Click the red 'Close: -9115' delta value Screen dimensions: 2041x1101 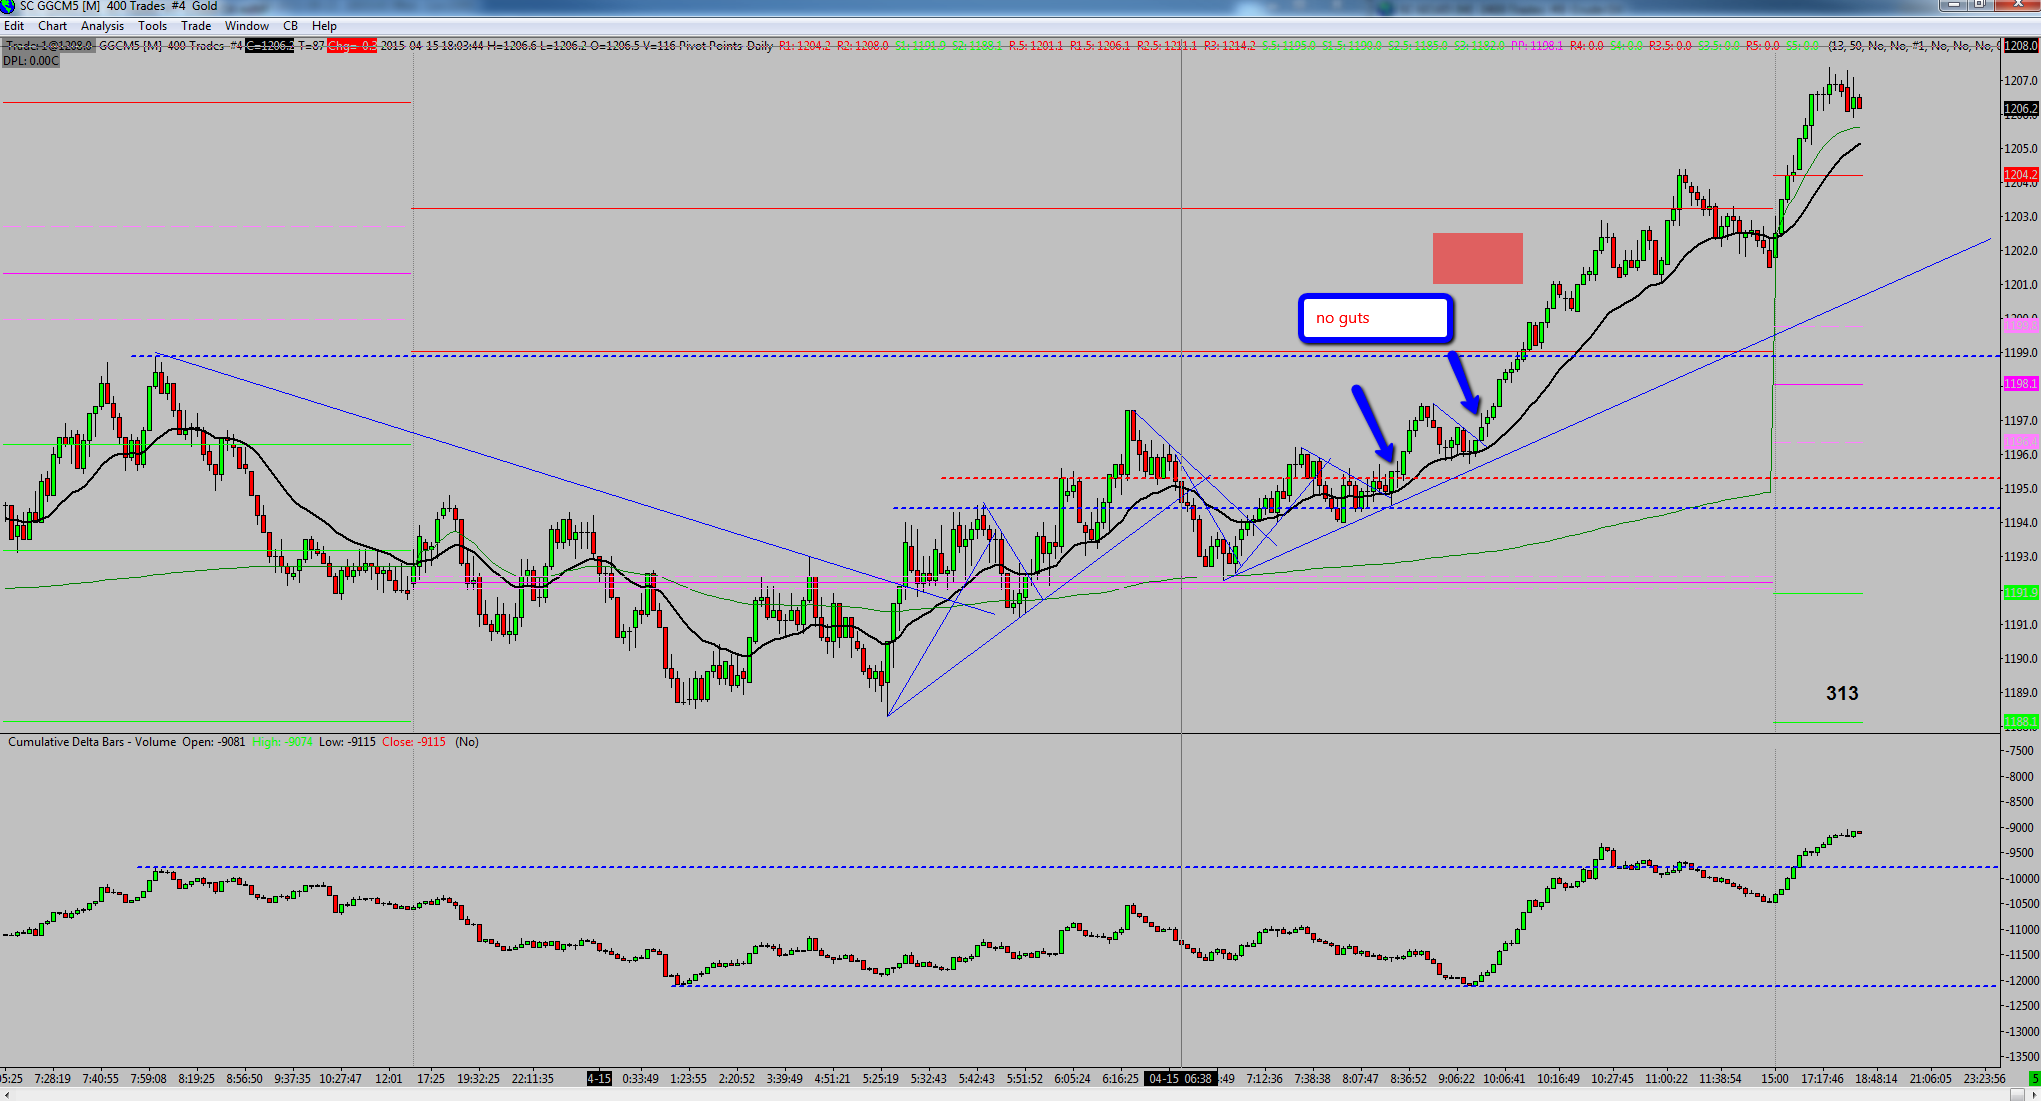(414, 742)
